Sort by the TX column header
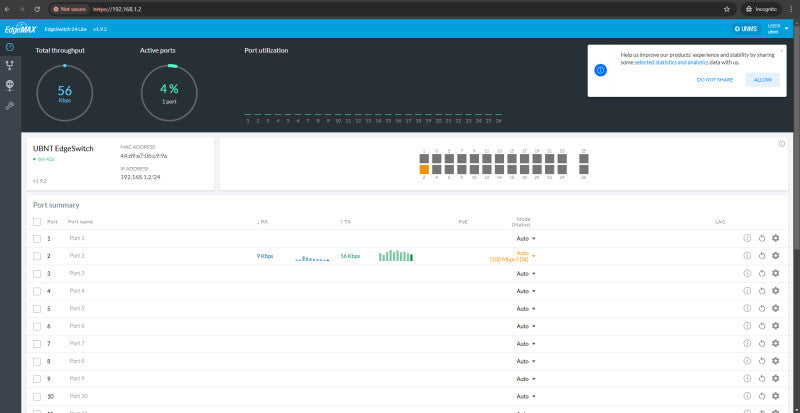Image resolution: width=800 pixels, height=413 pixels. (345, 222)
